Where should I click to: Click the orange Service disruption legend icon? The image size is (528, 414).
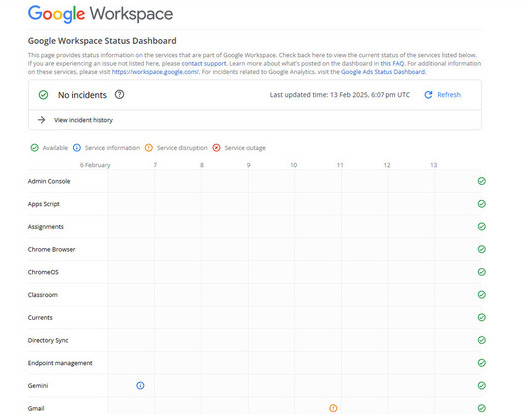click(x=149, y=148)
